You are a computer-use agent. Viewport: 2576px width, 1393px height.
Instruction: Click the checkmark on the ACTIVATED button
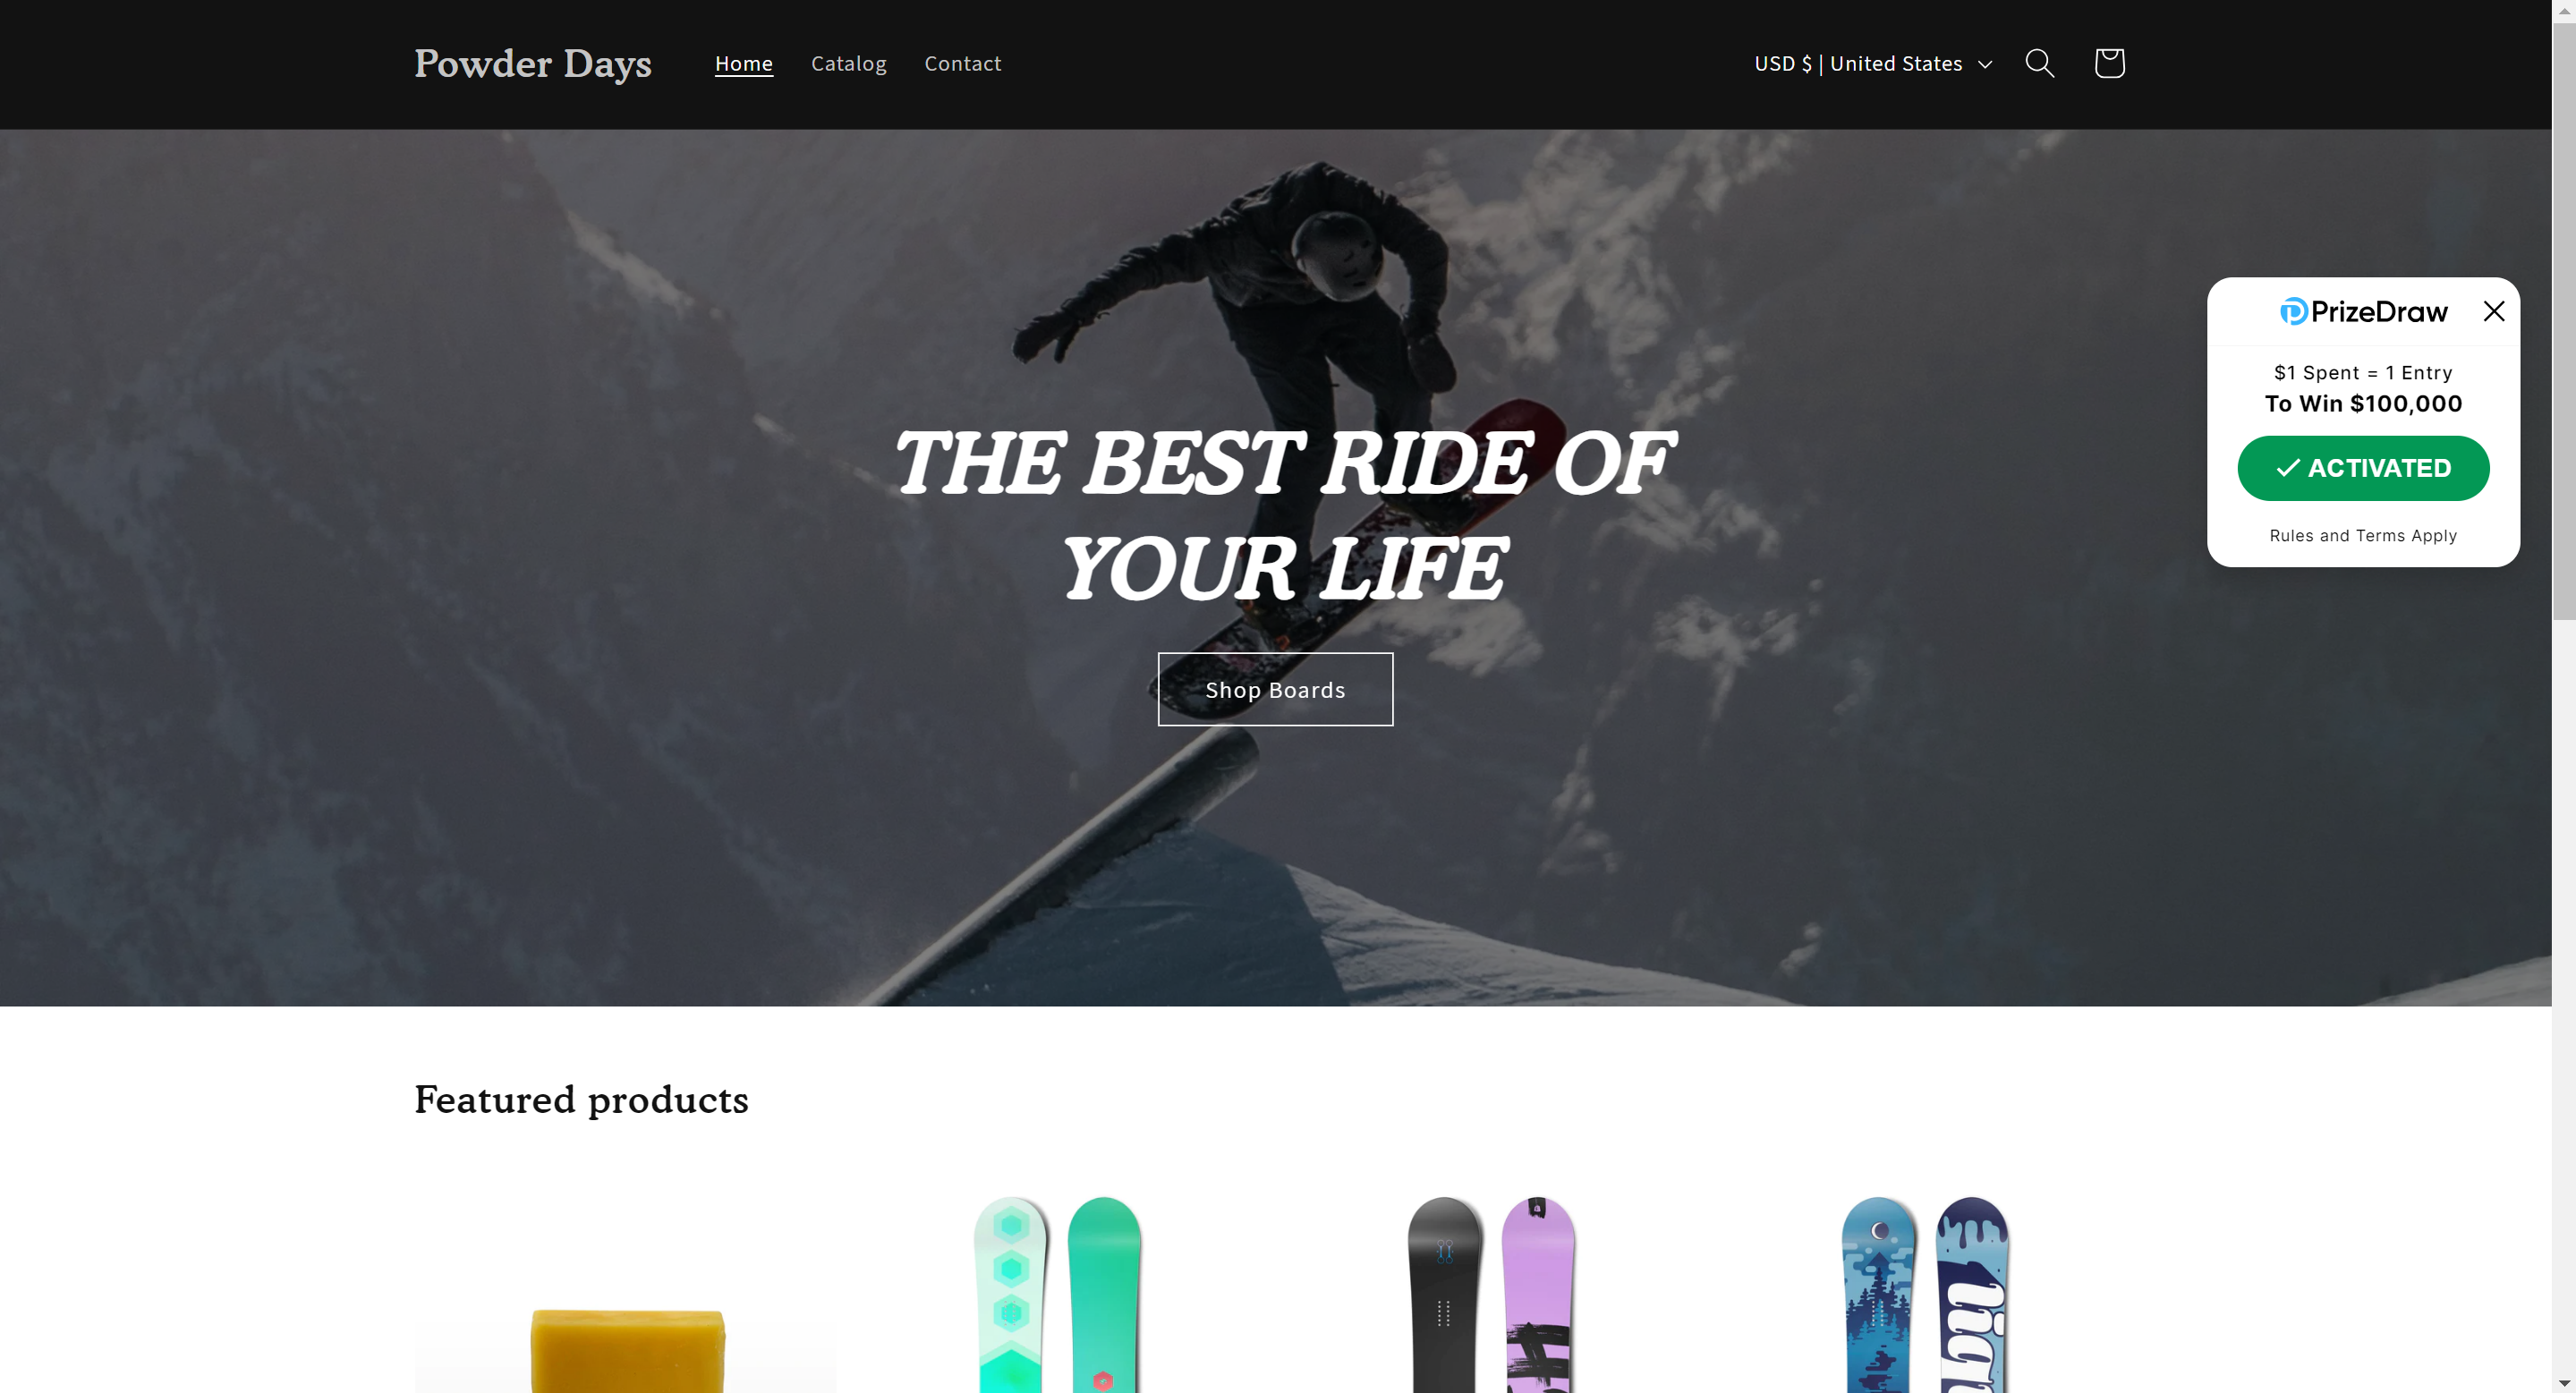[x=2287, y=467]
